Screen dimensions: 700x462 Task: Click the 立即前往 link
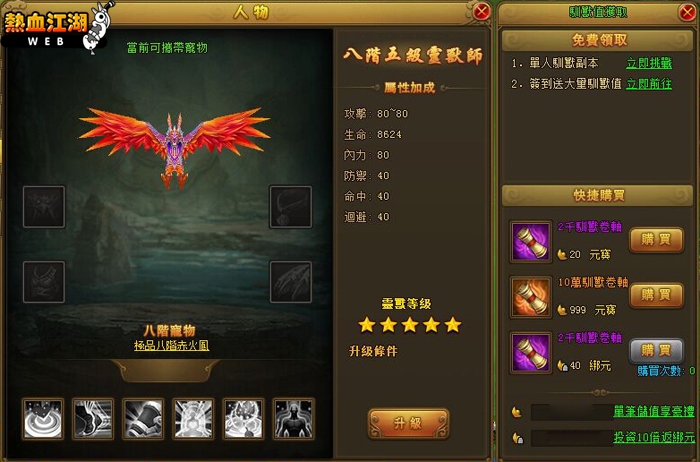(649, 84)
